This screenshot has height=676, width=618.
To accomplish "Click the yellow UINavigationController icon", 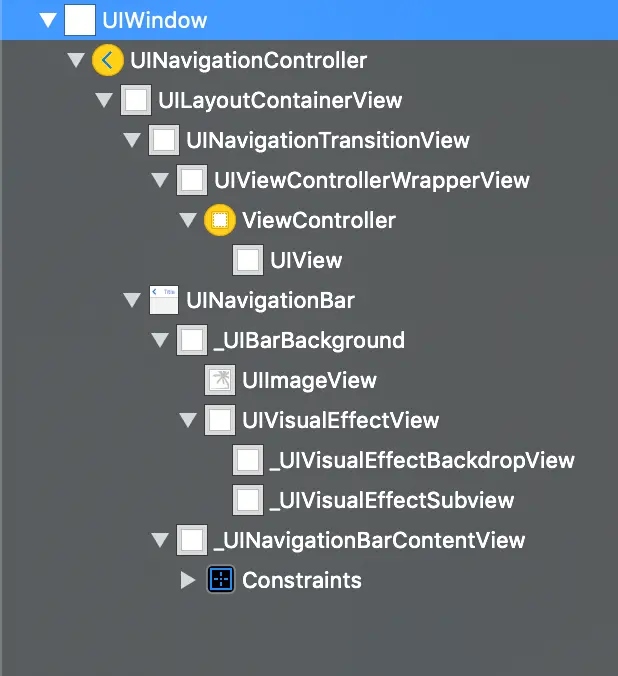I will (108, 60).
